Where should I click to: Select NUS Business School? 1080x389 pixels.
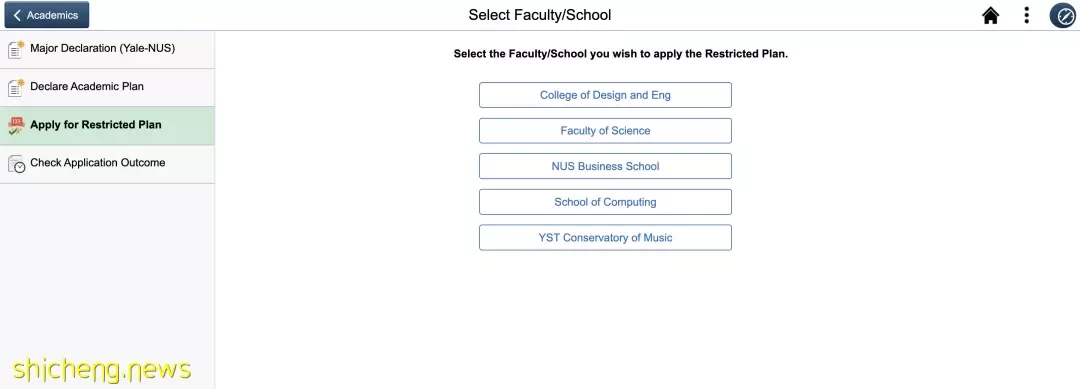click(605, 166)
